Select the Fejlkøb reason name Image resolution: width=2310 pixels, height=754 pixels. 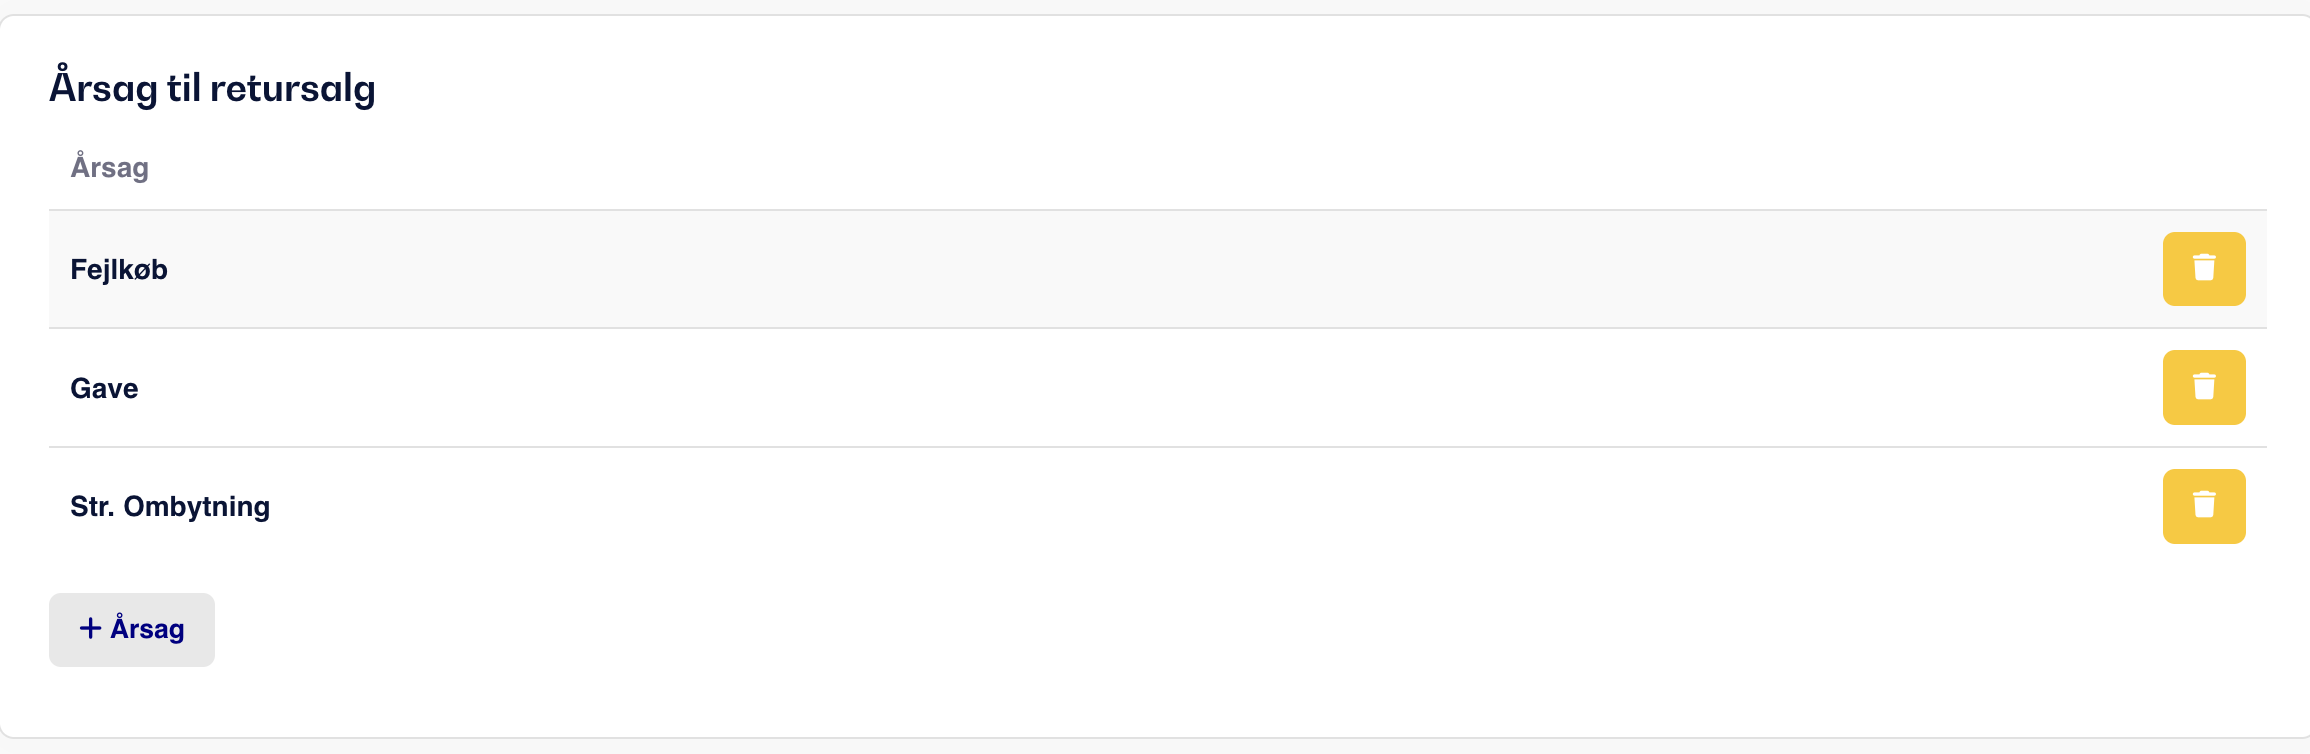(119, 270)
